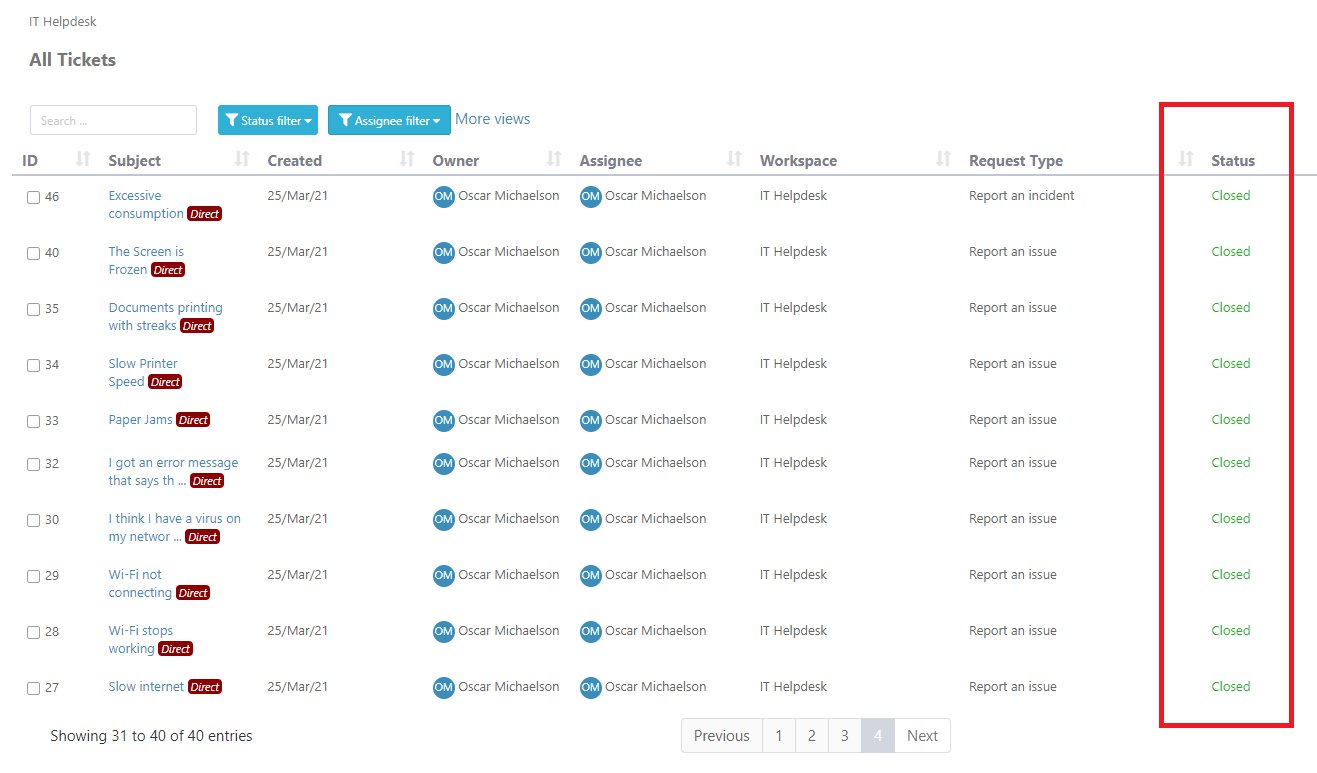The height and width of the screenshot is (773, 1317).
Task: Click the filter funnel icon on Status filter
Action: (233, 120)
